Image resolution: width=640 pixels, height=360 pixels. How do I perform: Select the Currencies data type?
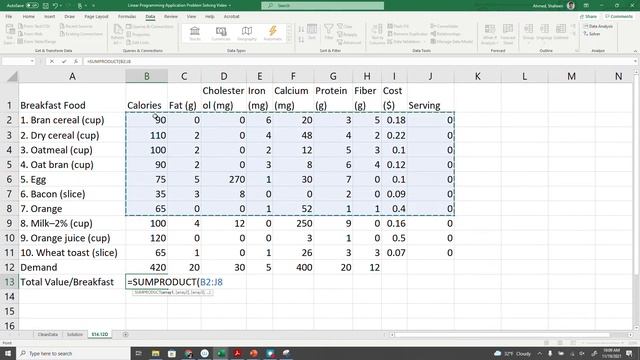pos(221,33)
